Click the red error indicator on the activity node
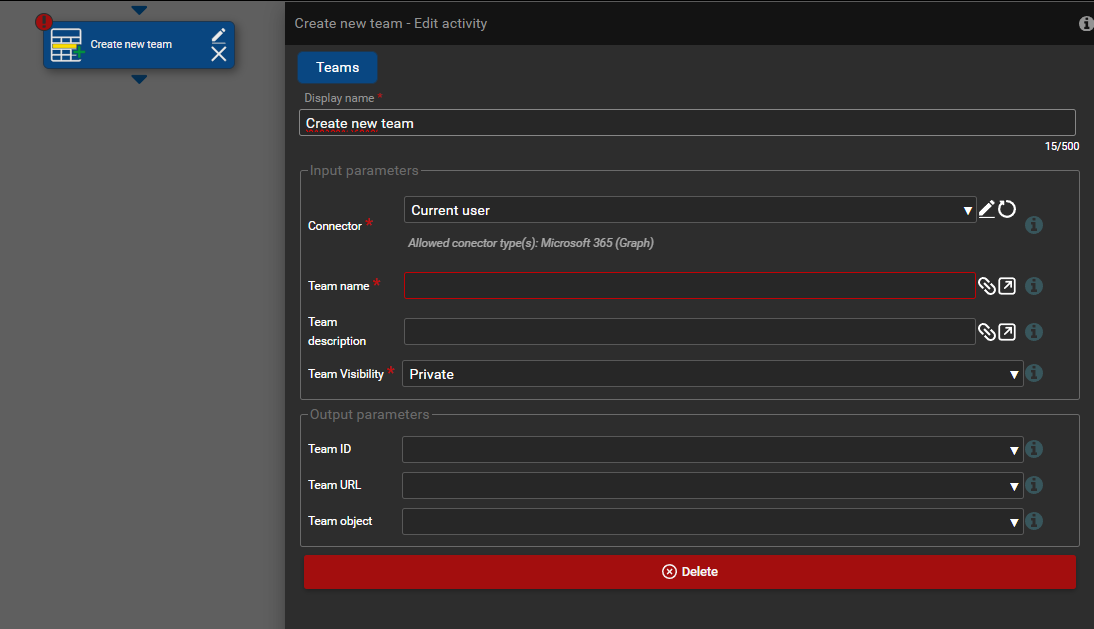1094x629 pixels. (44, 21)
